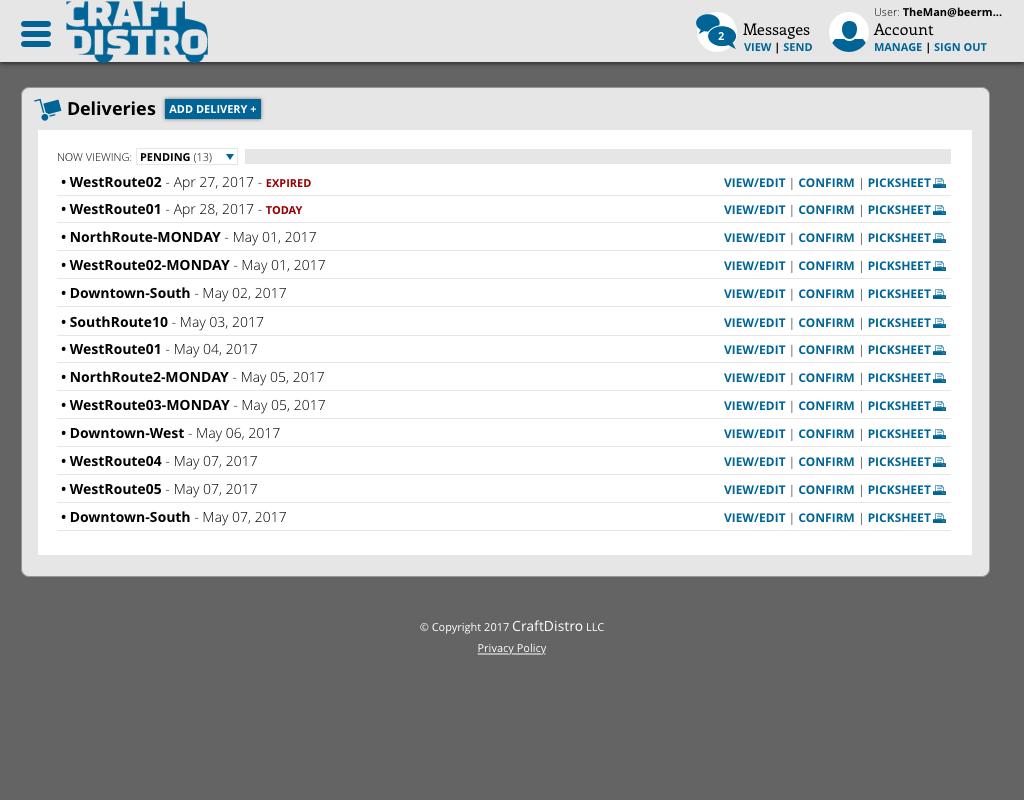This screenshot has width=1024, height=800.
Task: Click printer icon for SouthRoute10 picksheet
Action: (939, 323)
